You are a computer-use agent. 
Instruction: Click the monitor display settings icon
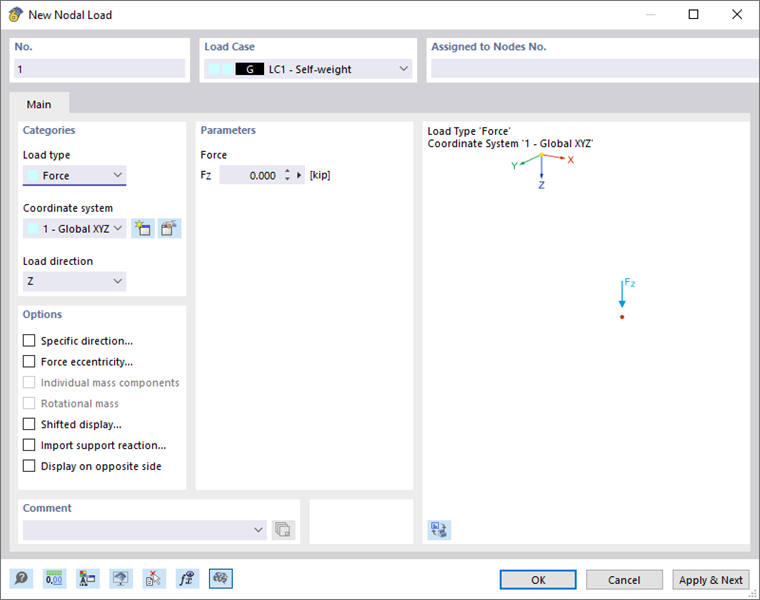(121, 578)
